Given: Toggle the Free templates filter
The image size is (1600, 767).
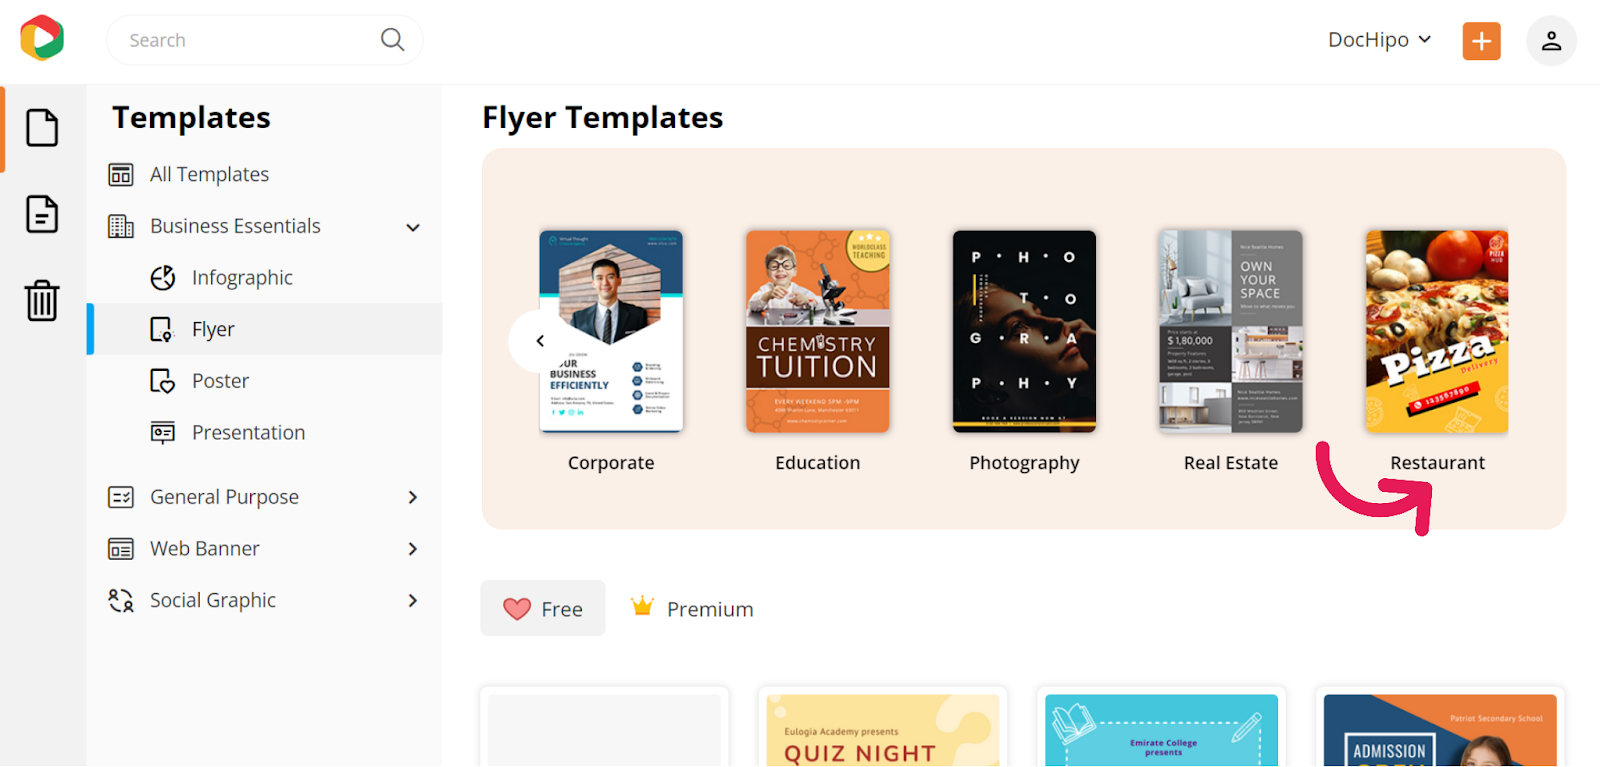Looking at the screenshot, I should pyautogui.click(x=543, y=608).
